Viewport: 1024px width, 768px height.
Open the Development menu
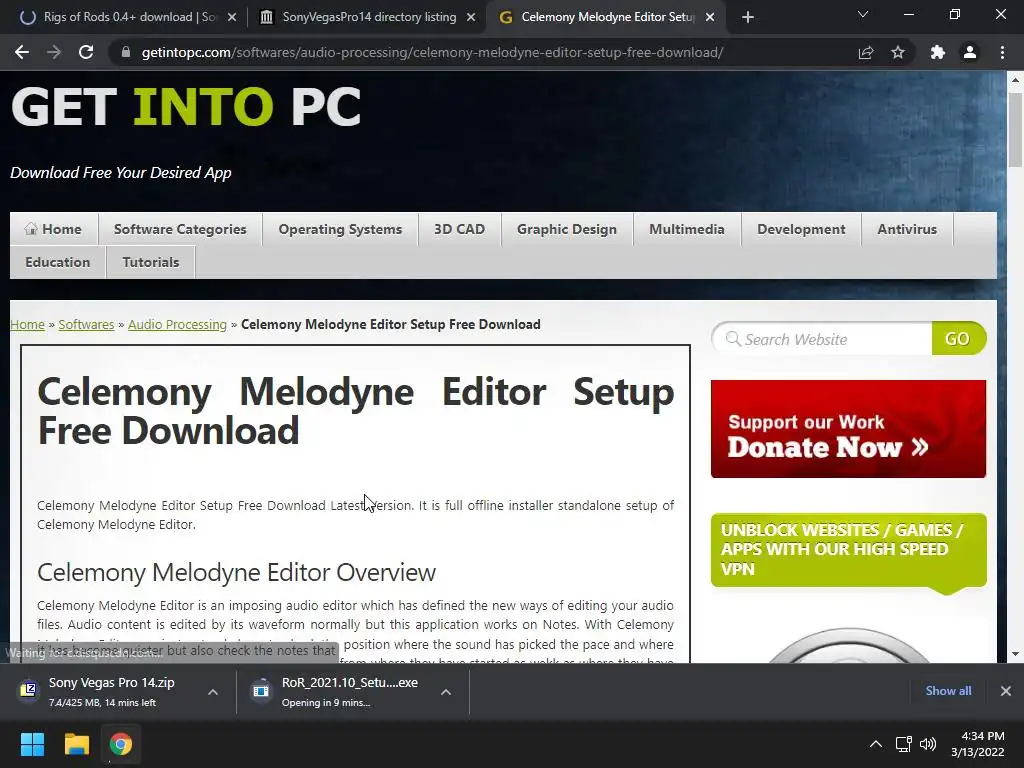point(801,229)
